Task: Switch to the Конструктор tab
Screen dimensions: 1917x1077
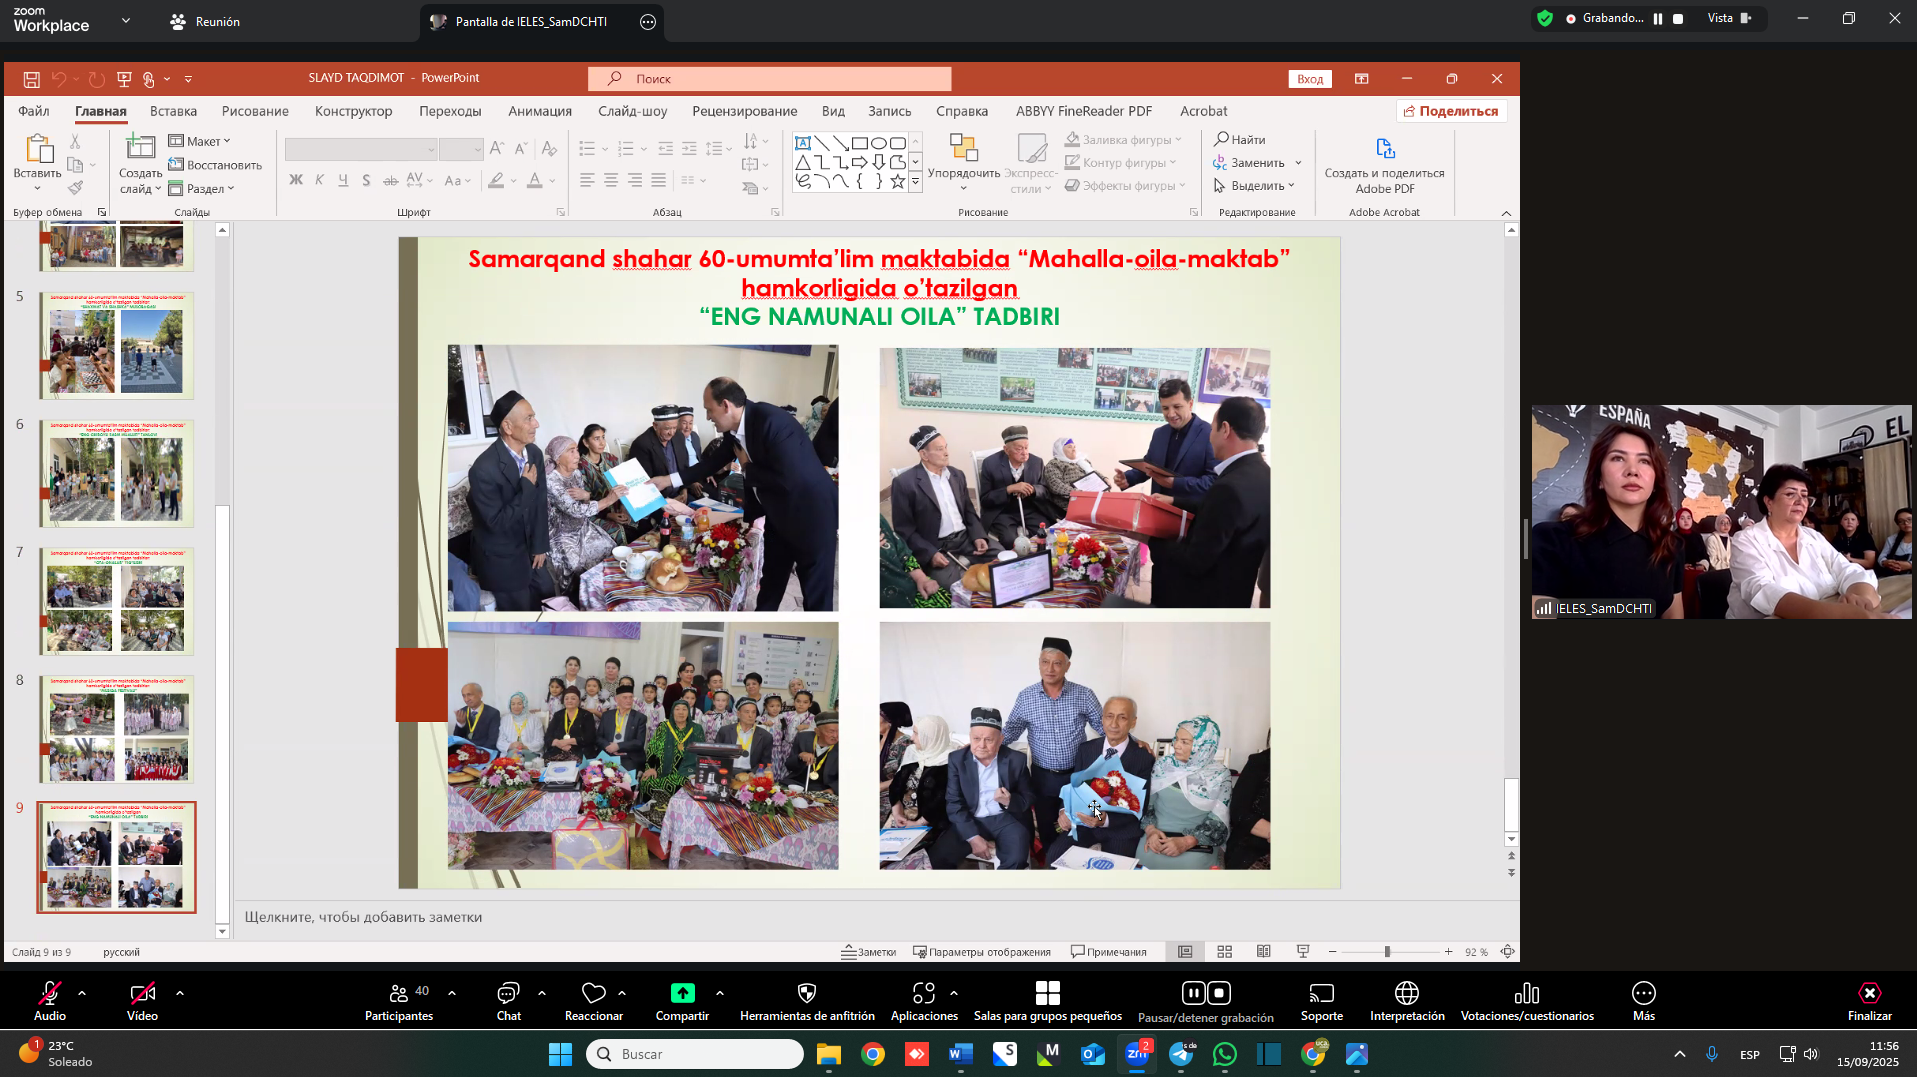Action: (354, 111)
